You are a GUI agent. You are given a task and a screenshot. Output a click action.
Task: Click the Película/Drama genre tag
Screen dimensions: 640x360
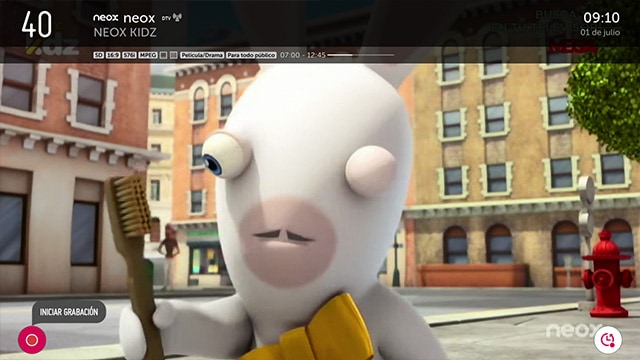click(x=202, y=55)
